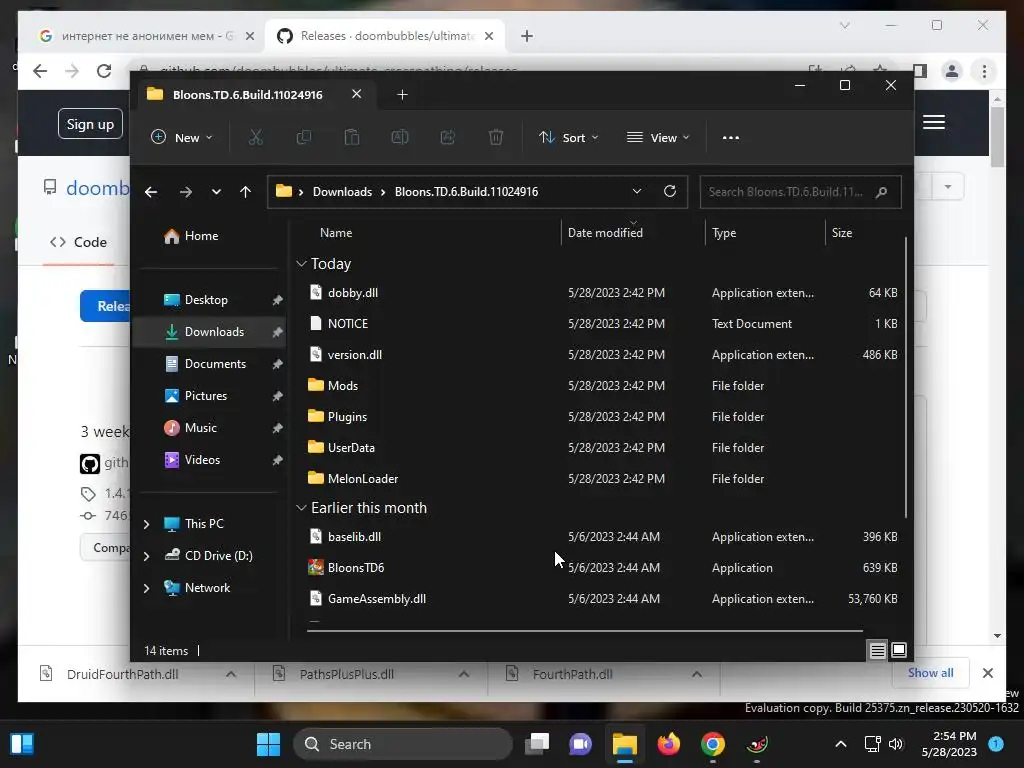The width and height of the screenshot is (1024, 768).
Task: Open options arrow for PathsPlusPlus.dll download
Action: point(464,674)
